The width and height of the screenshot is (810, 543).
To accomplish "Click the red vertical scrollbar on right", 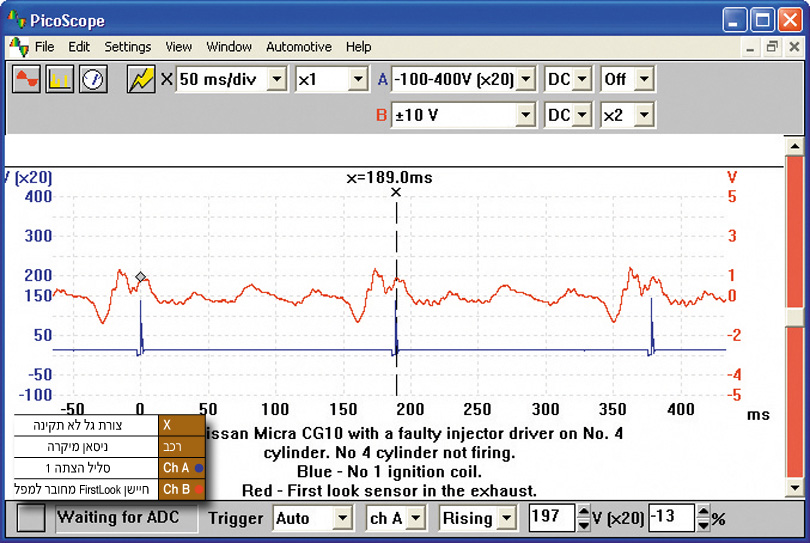I will pyautogui.click(x=794, y=320).
